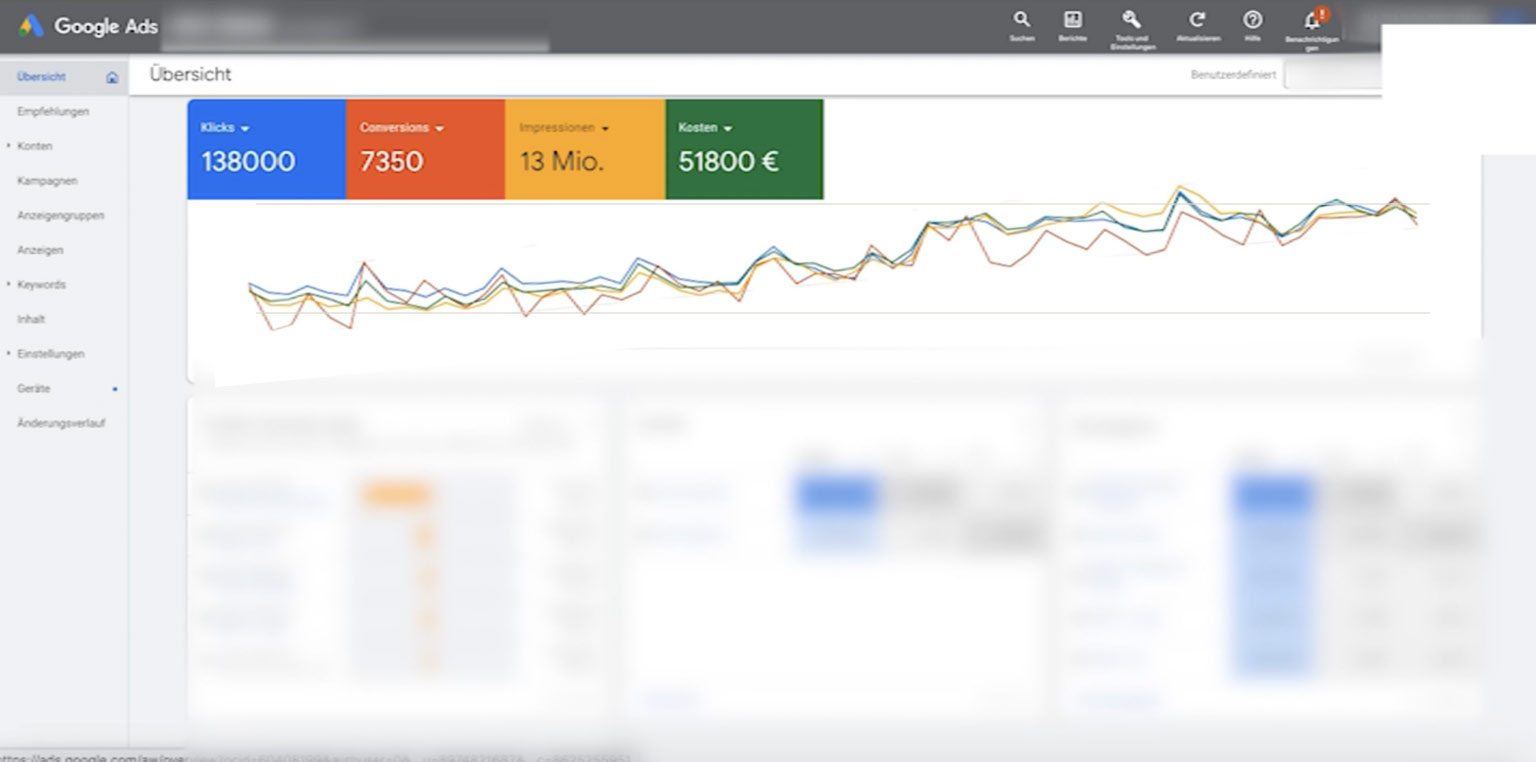1536x762 pixels.
Task: Open the Klicks metric dropdown
Action: 245,128
